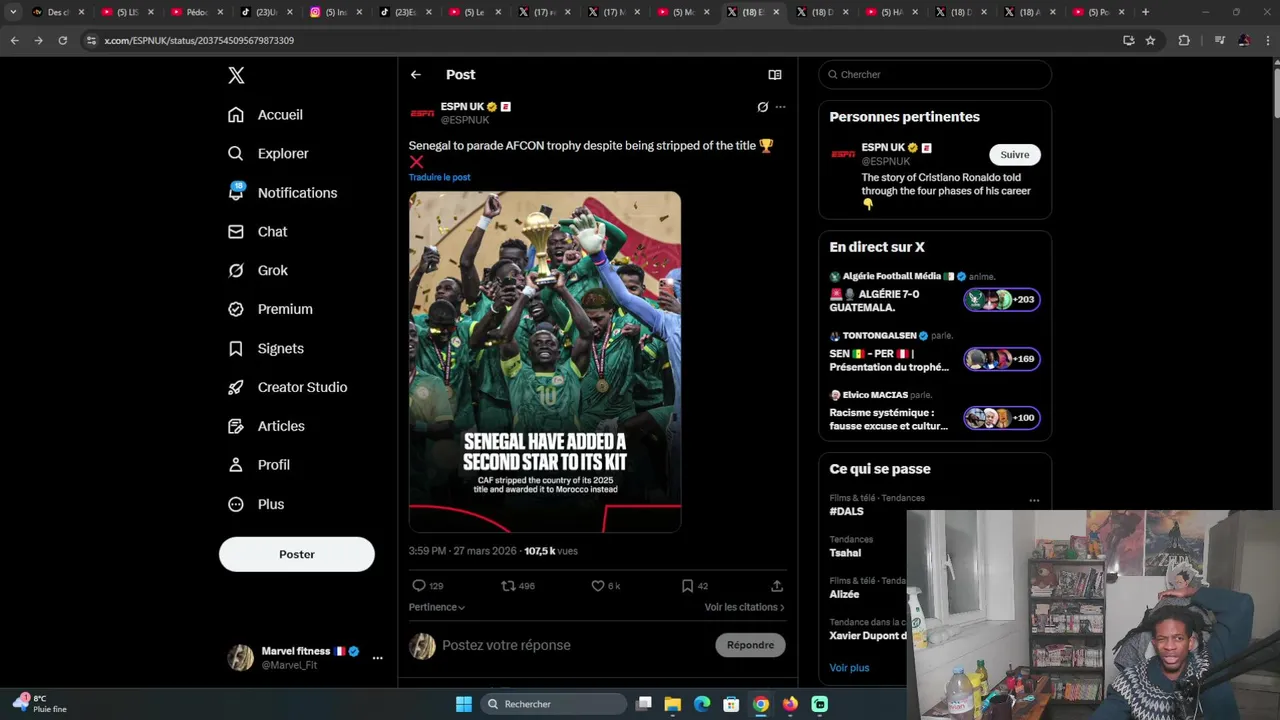Click the back arrow next to Post
Viewport: 1280px width, 720px height.
pyautogui.click(x=416, y=75)
